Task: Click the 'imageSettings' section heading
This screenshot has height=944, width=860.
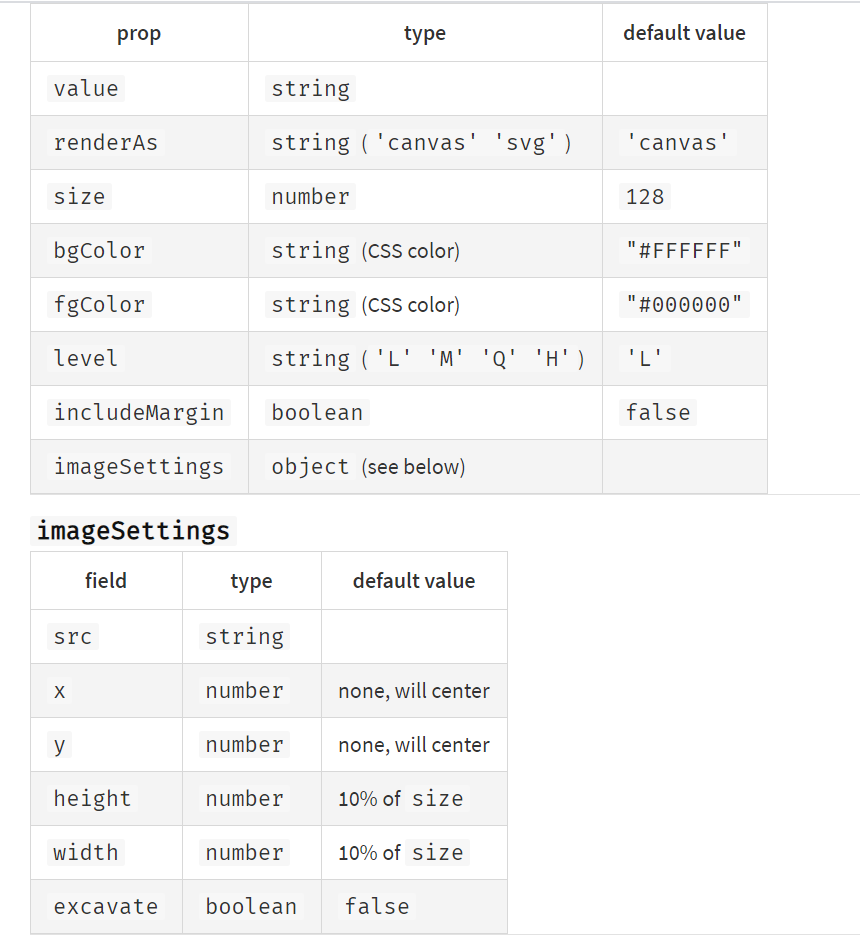Action: click(133, 530)
